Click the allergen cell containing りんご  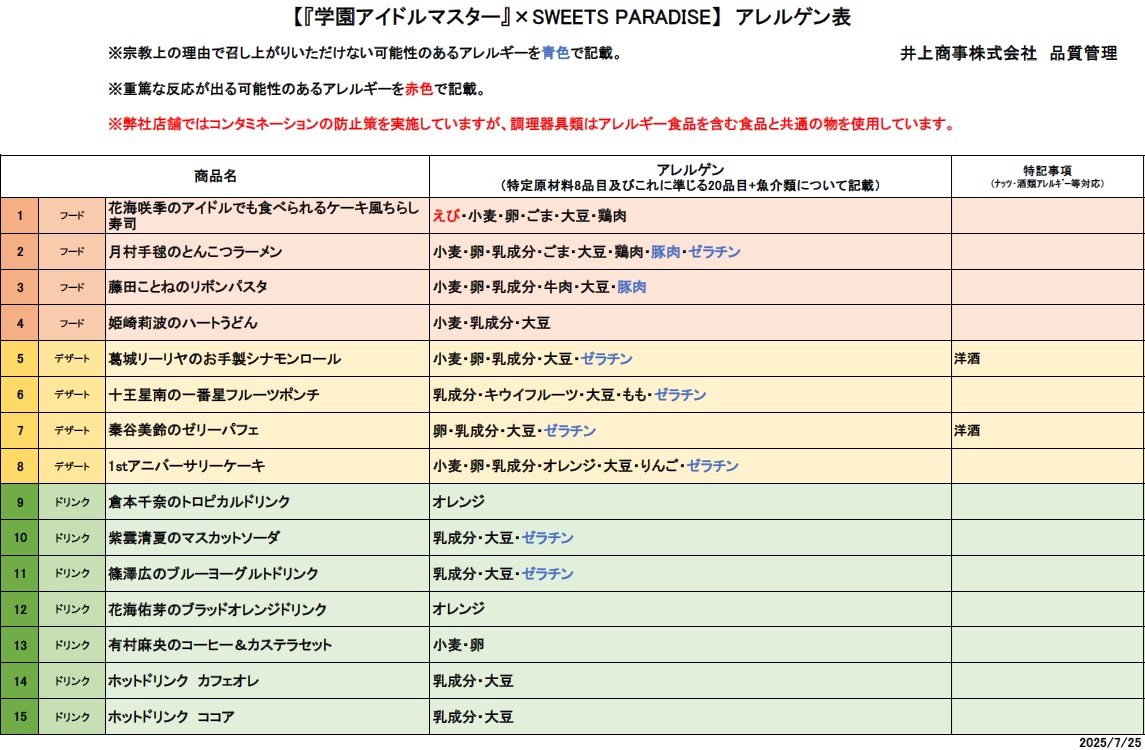point(690,467)
